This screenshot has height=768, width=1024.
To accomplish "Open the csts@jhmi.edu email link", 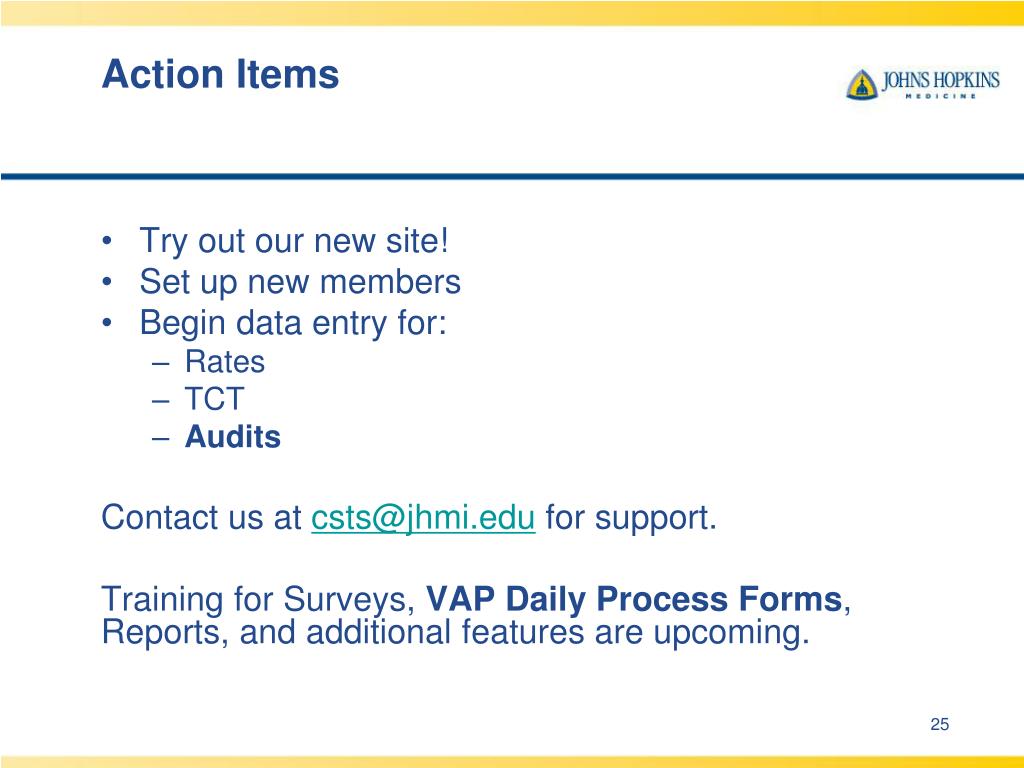I will 423,517.
